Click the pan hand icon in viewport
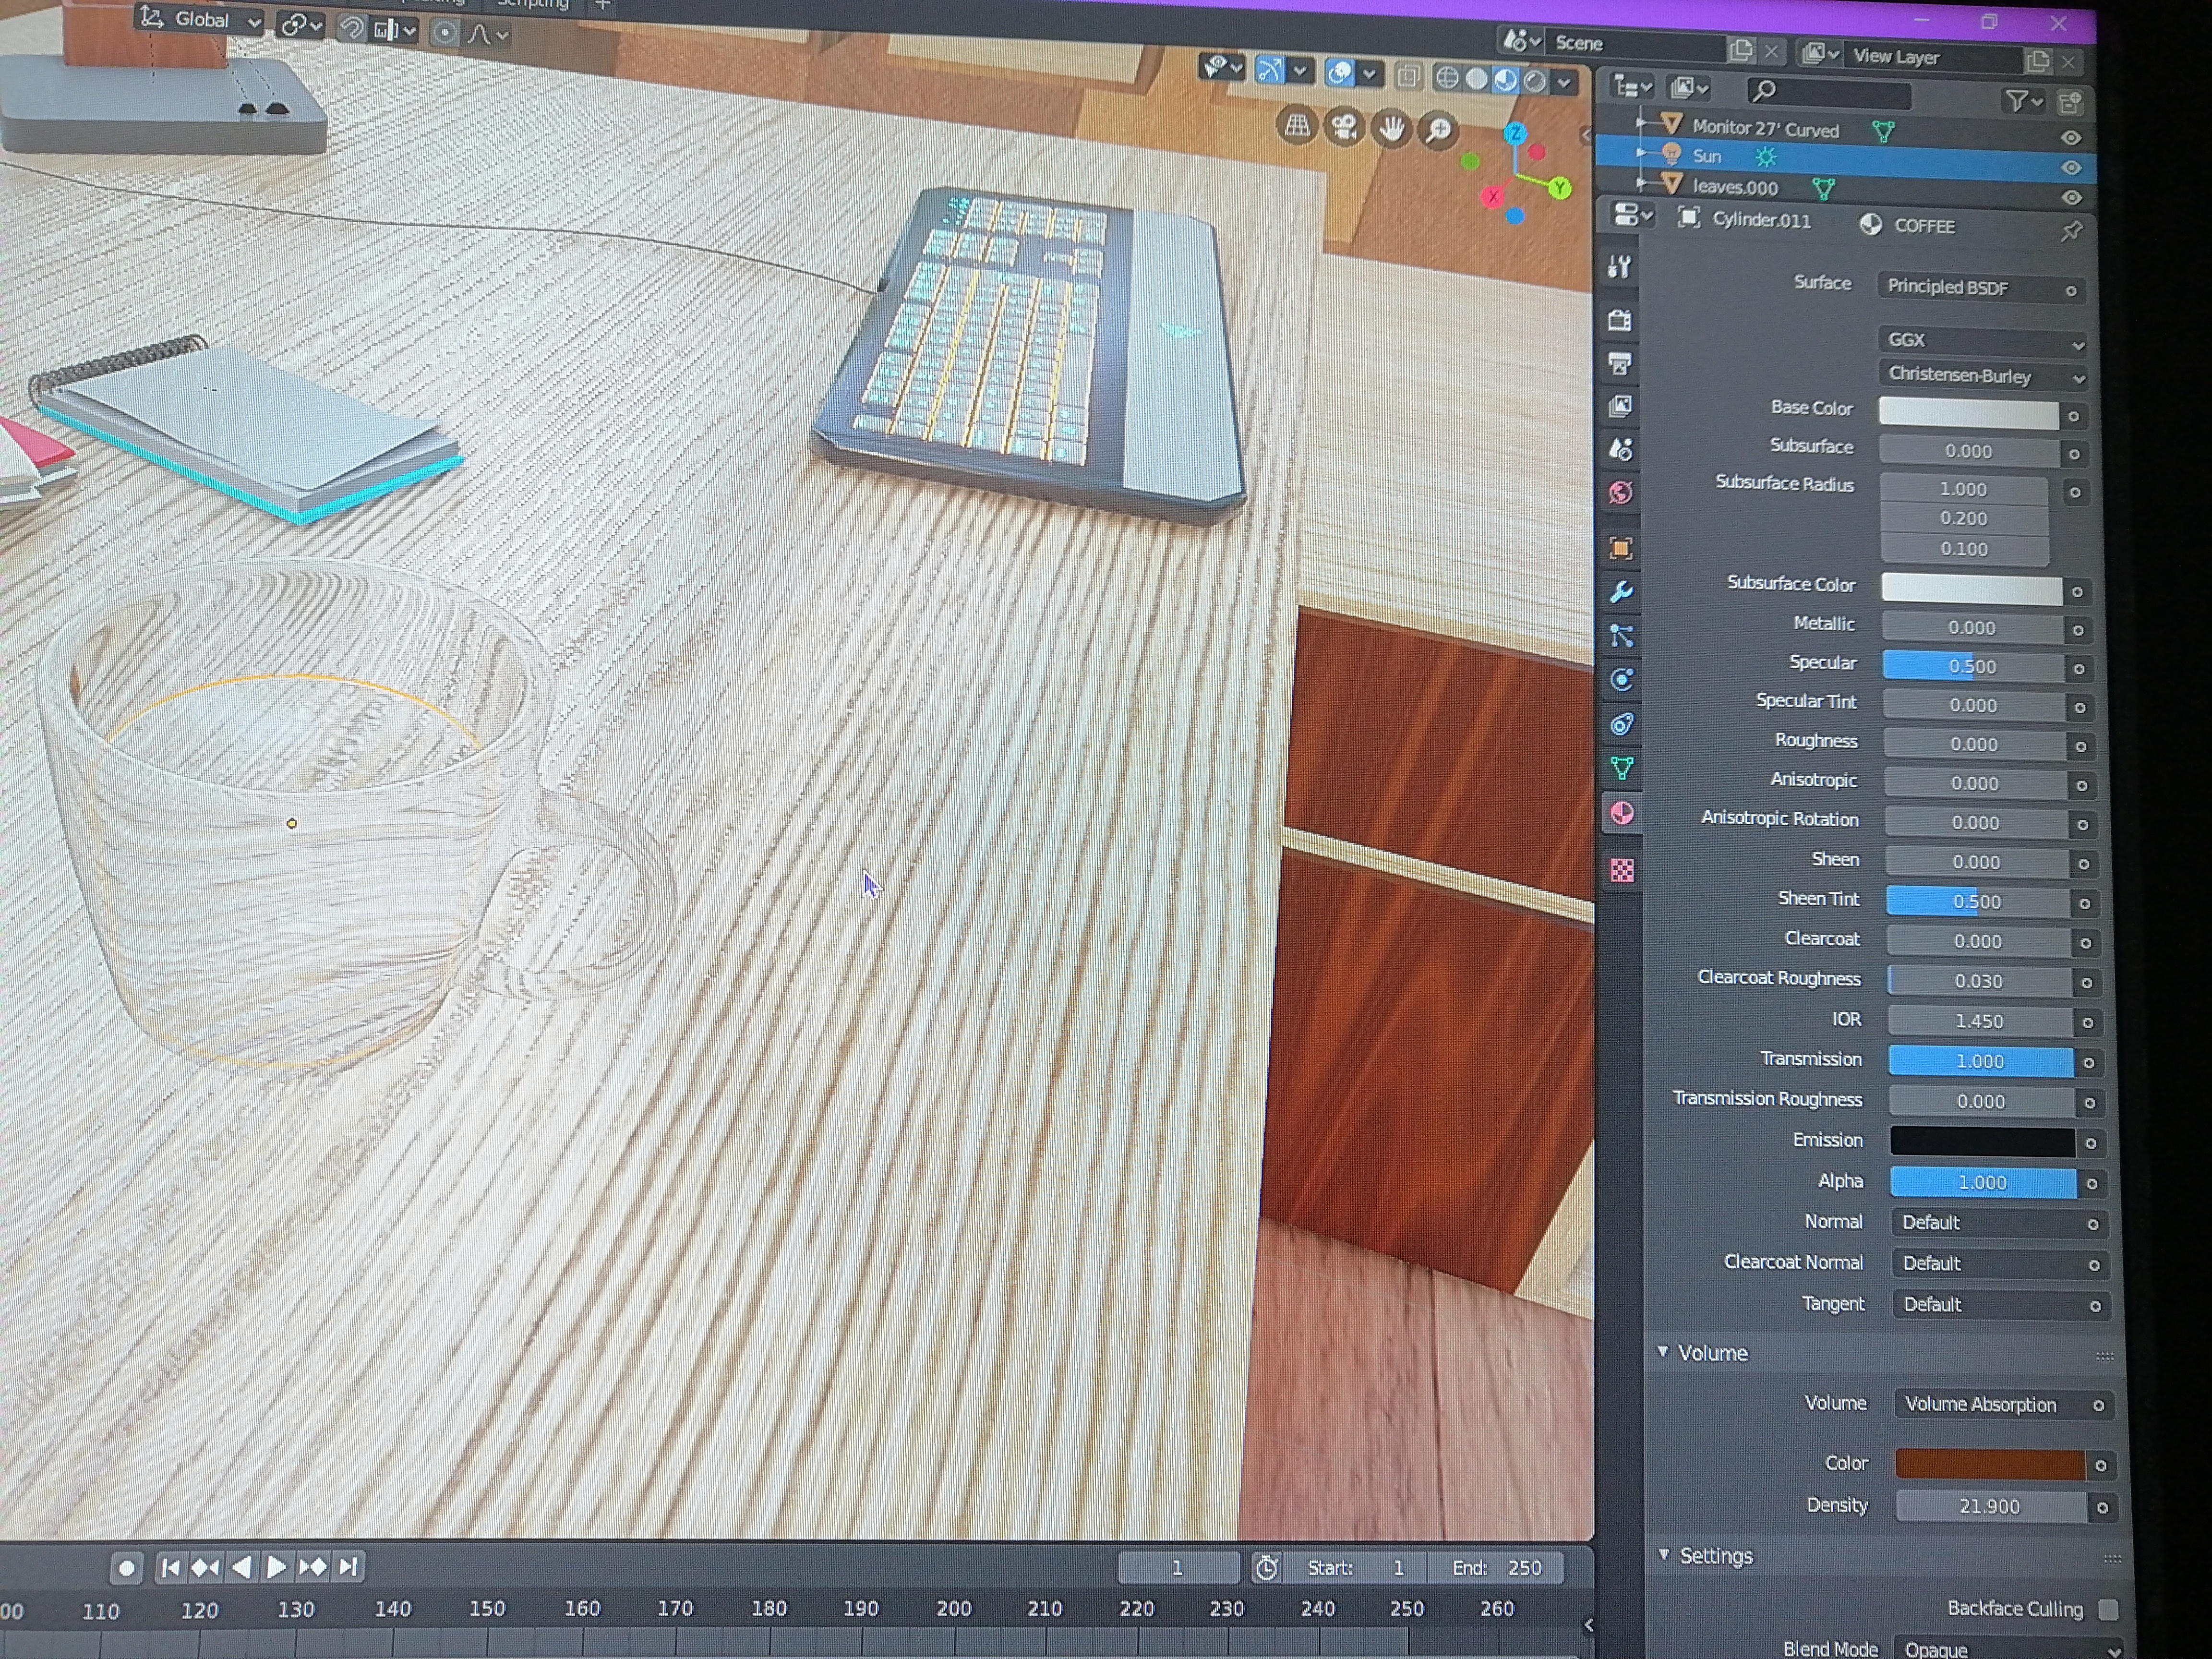This screenshot has width=2212, height=1659. 1391,128
